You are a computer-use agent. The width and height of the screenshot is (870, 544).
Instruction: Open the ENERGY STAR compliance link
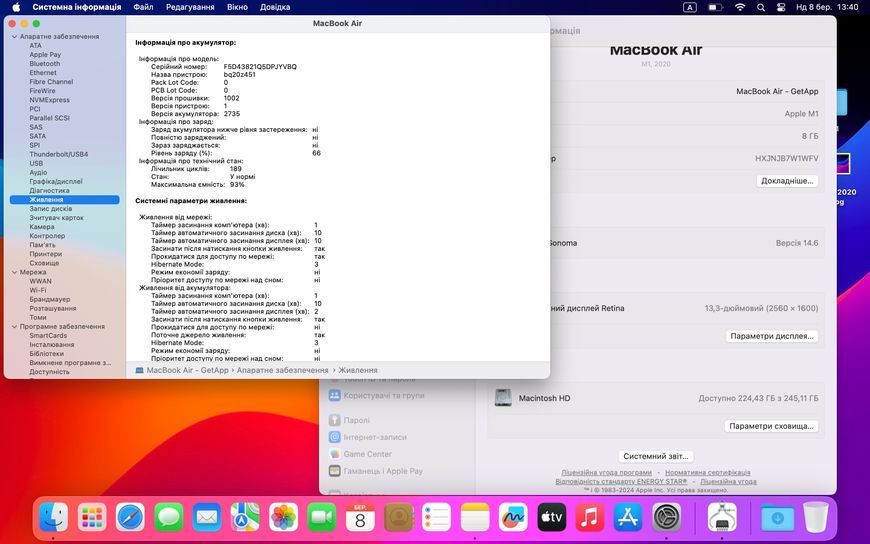pyautogui.click(x=621, y=481)
